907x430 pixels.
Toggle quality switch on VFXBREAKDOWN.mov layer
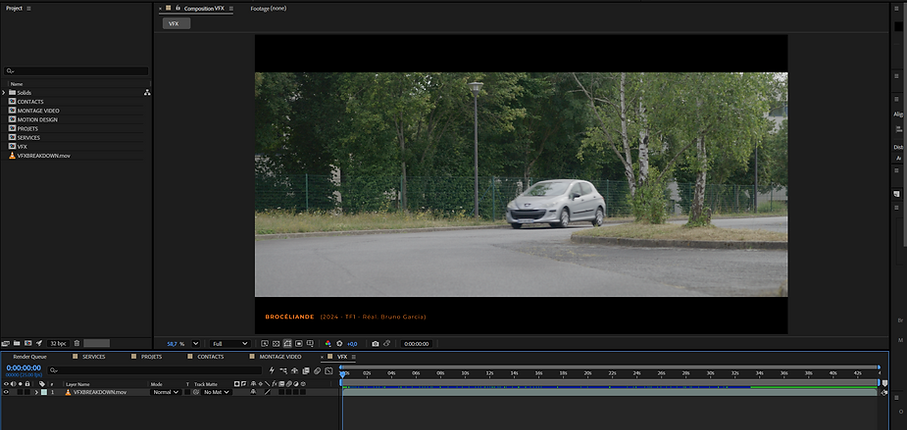click(267, 392)
